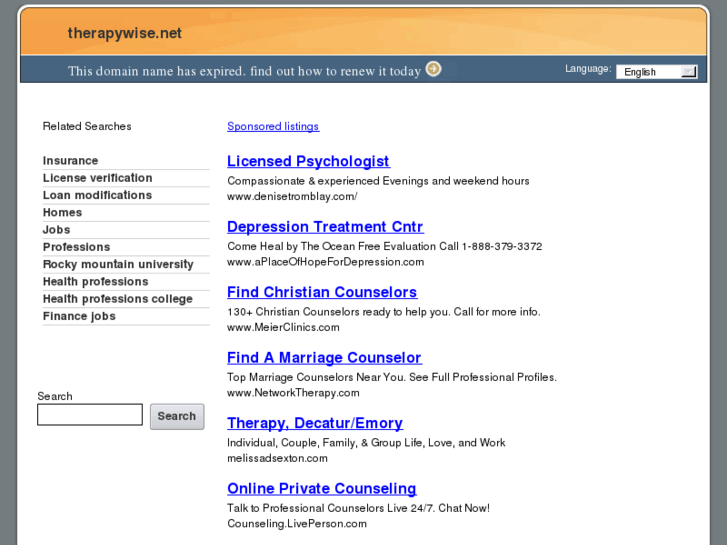Click 'Individual, Couple, Family, & Group' description
This screenshot has width=727, height=545.
(x=366, y=442)
